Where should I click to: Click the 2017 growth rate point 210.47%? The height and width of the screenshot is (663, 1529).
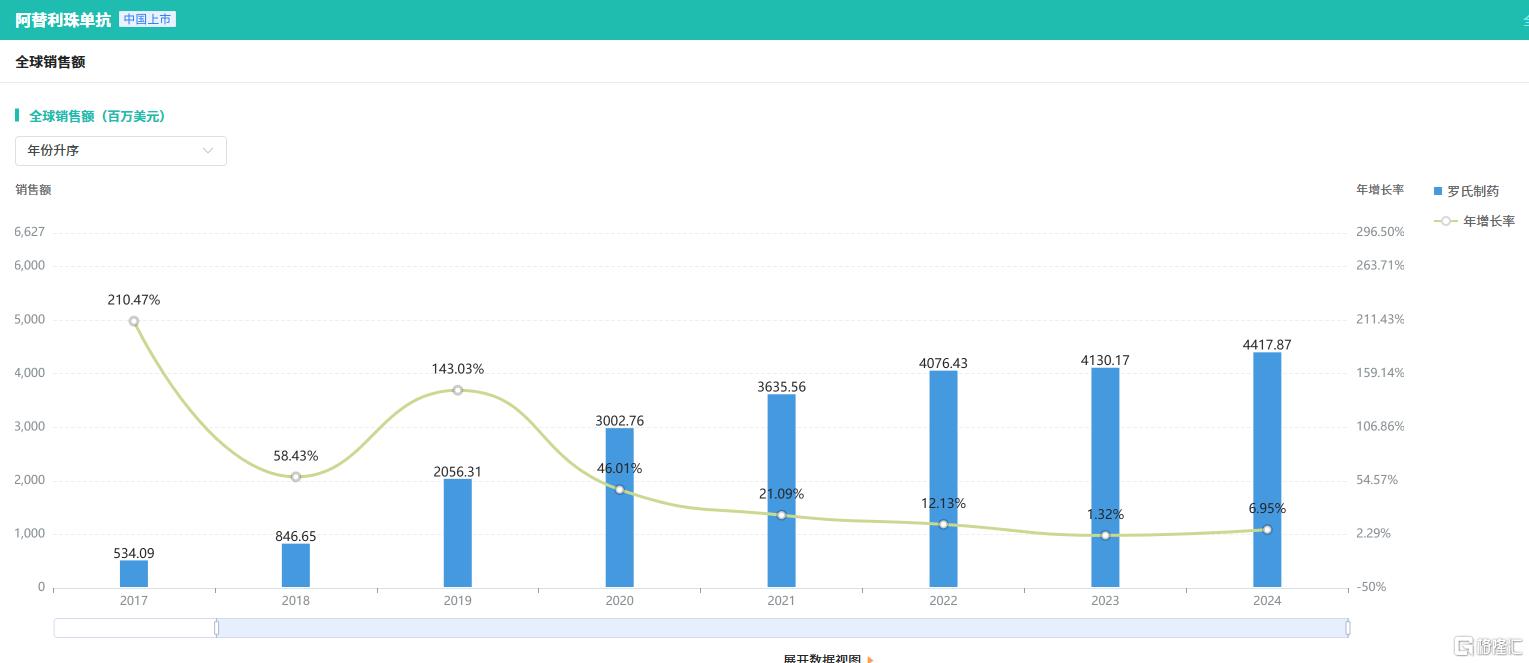134,321
